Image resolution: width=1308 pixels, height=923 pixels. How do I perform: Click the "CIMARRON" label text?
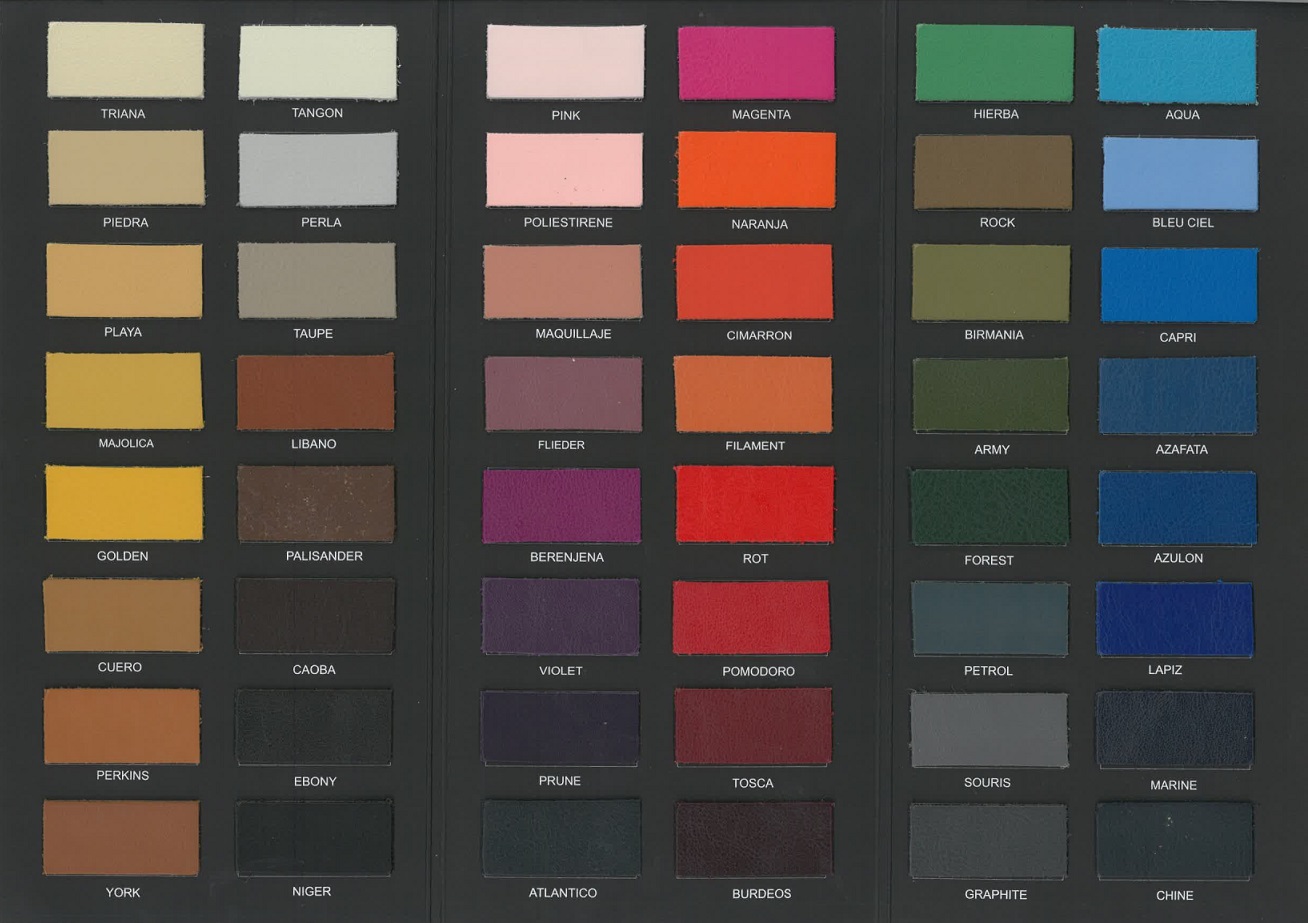(x=759, y=336)
